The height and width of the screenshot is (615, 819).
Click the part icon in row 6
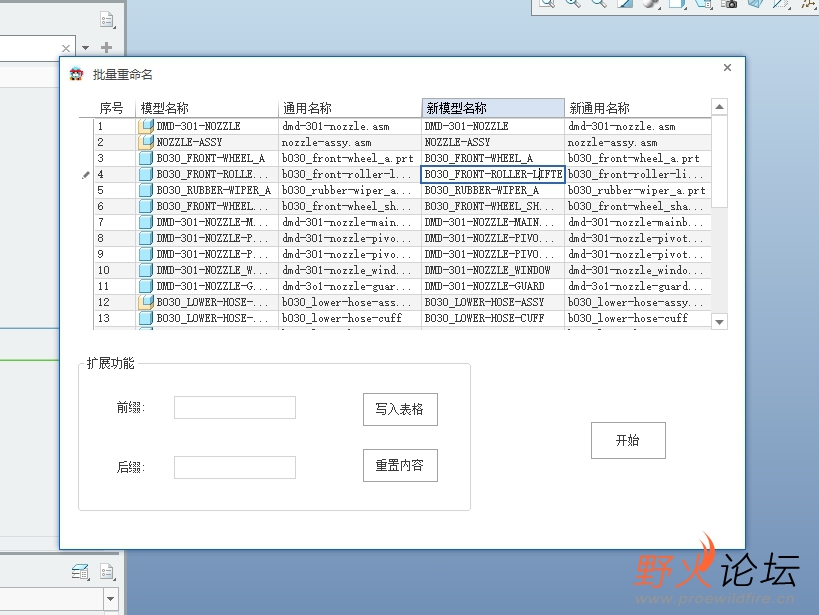point(146,206)
